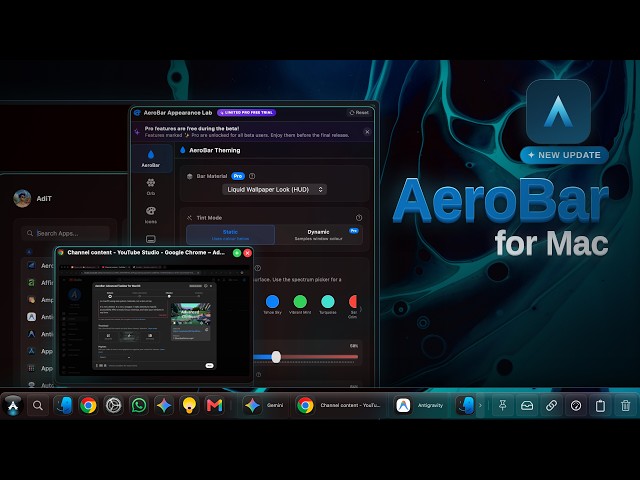640x480 pixels.
Task: Close the Chrome window preview with red button
Action: tap(247, 253)
